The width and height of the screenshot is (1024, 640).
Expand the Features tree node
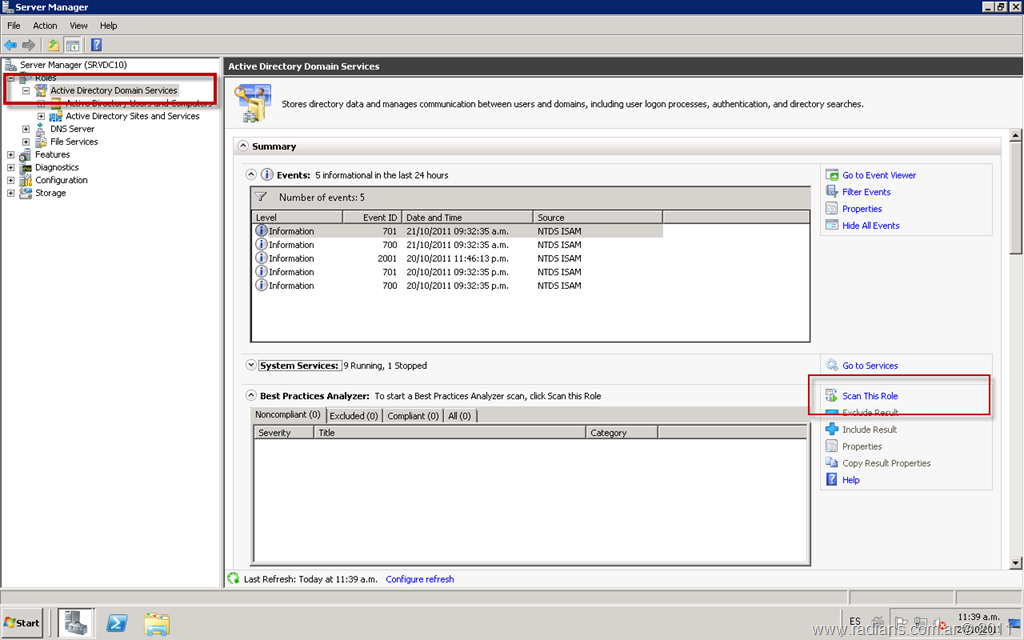(x=11, y=155)
